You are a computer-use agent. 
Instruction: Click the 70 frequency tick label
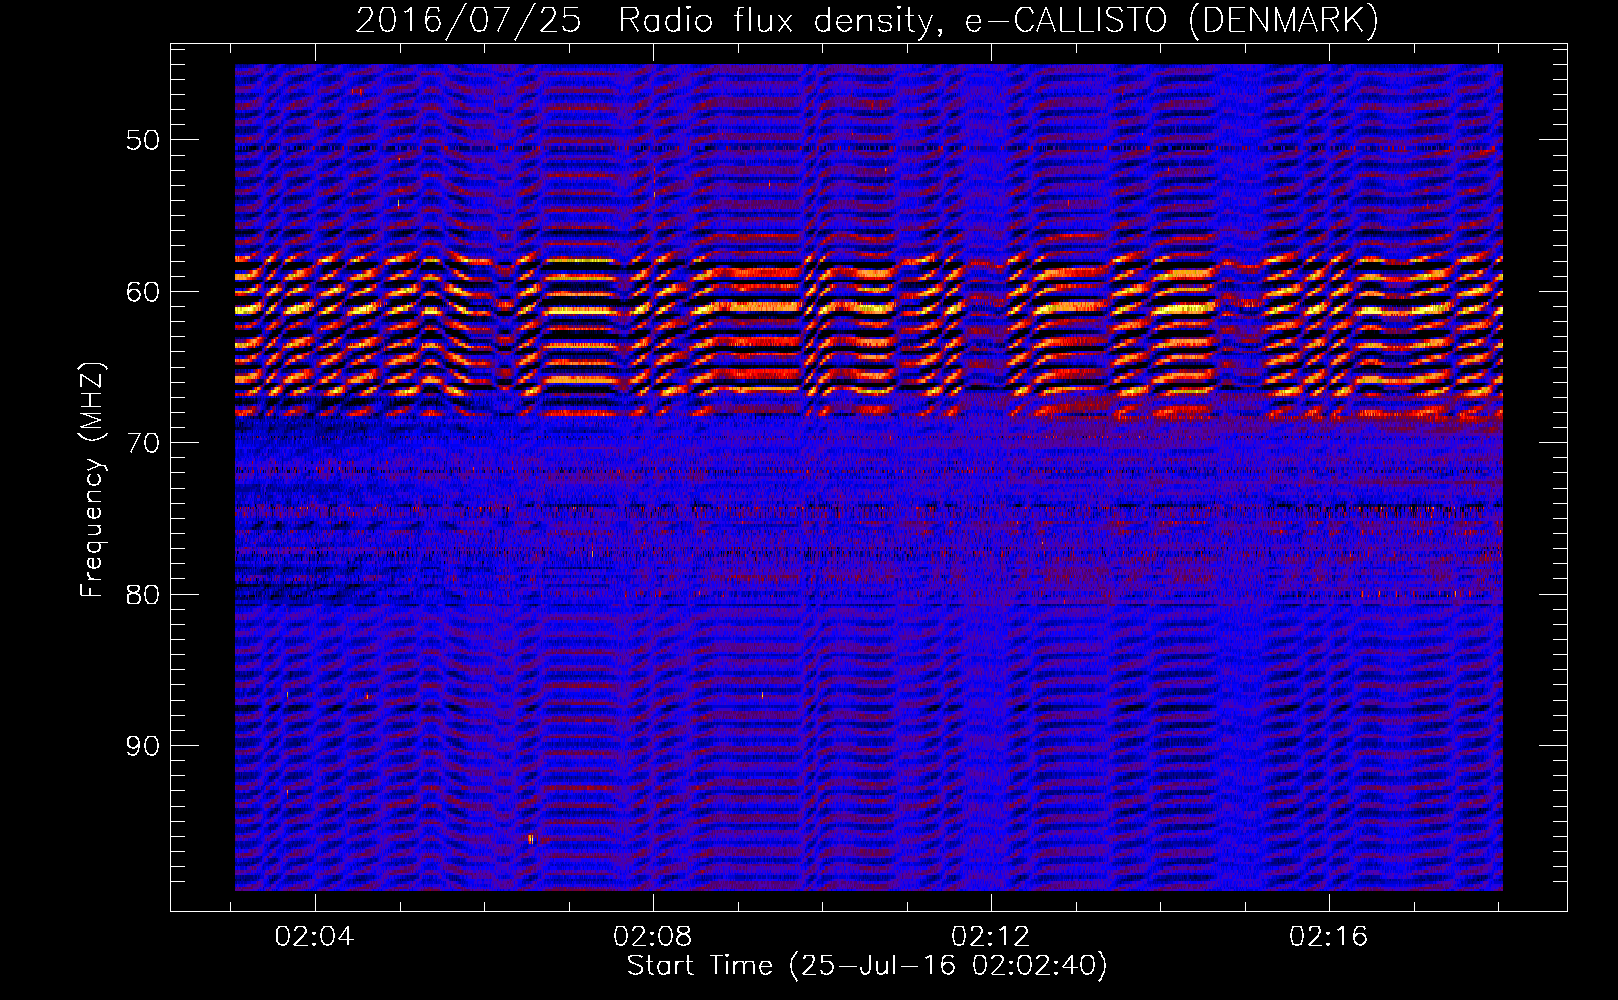[142, 443]
